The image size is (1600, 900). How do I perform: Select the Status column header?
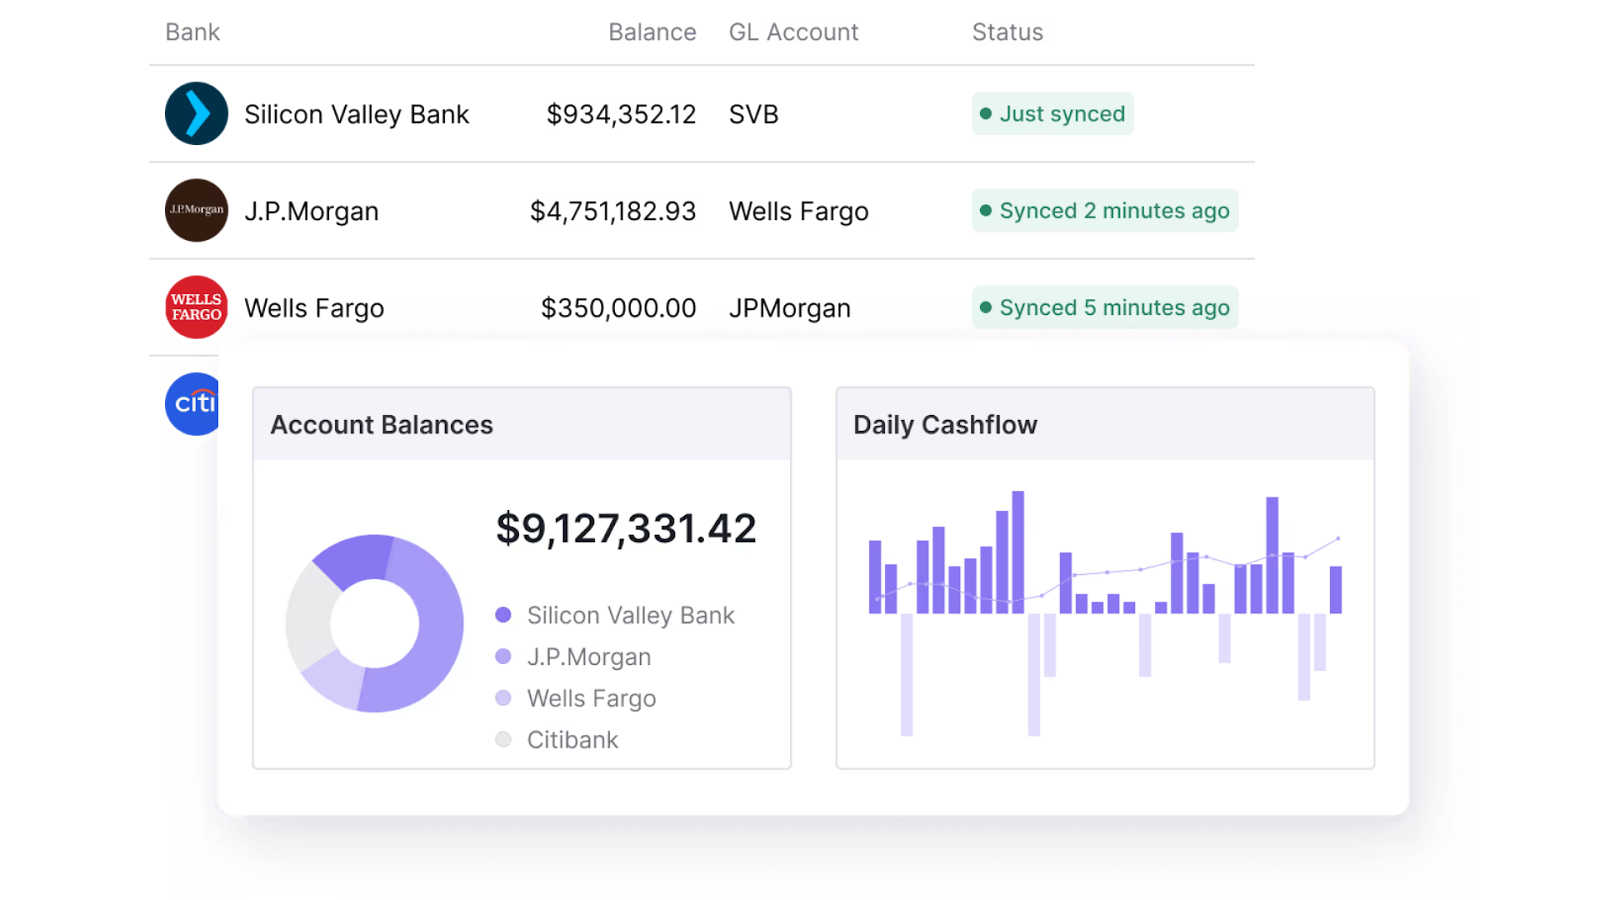[x=1007, y=32]
